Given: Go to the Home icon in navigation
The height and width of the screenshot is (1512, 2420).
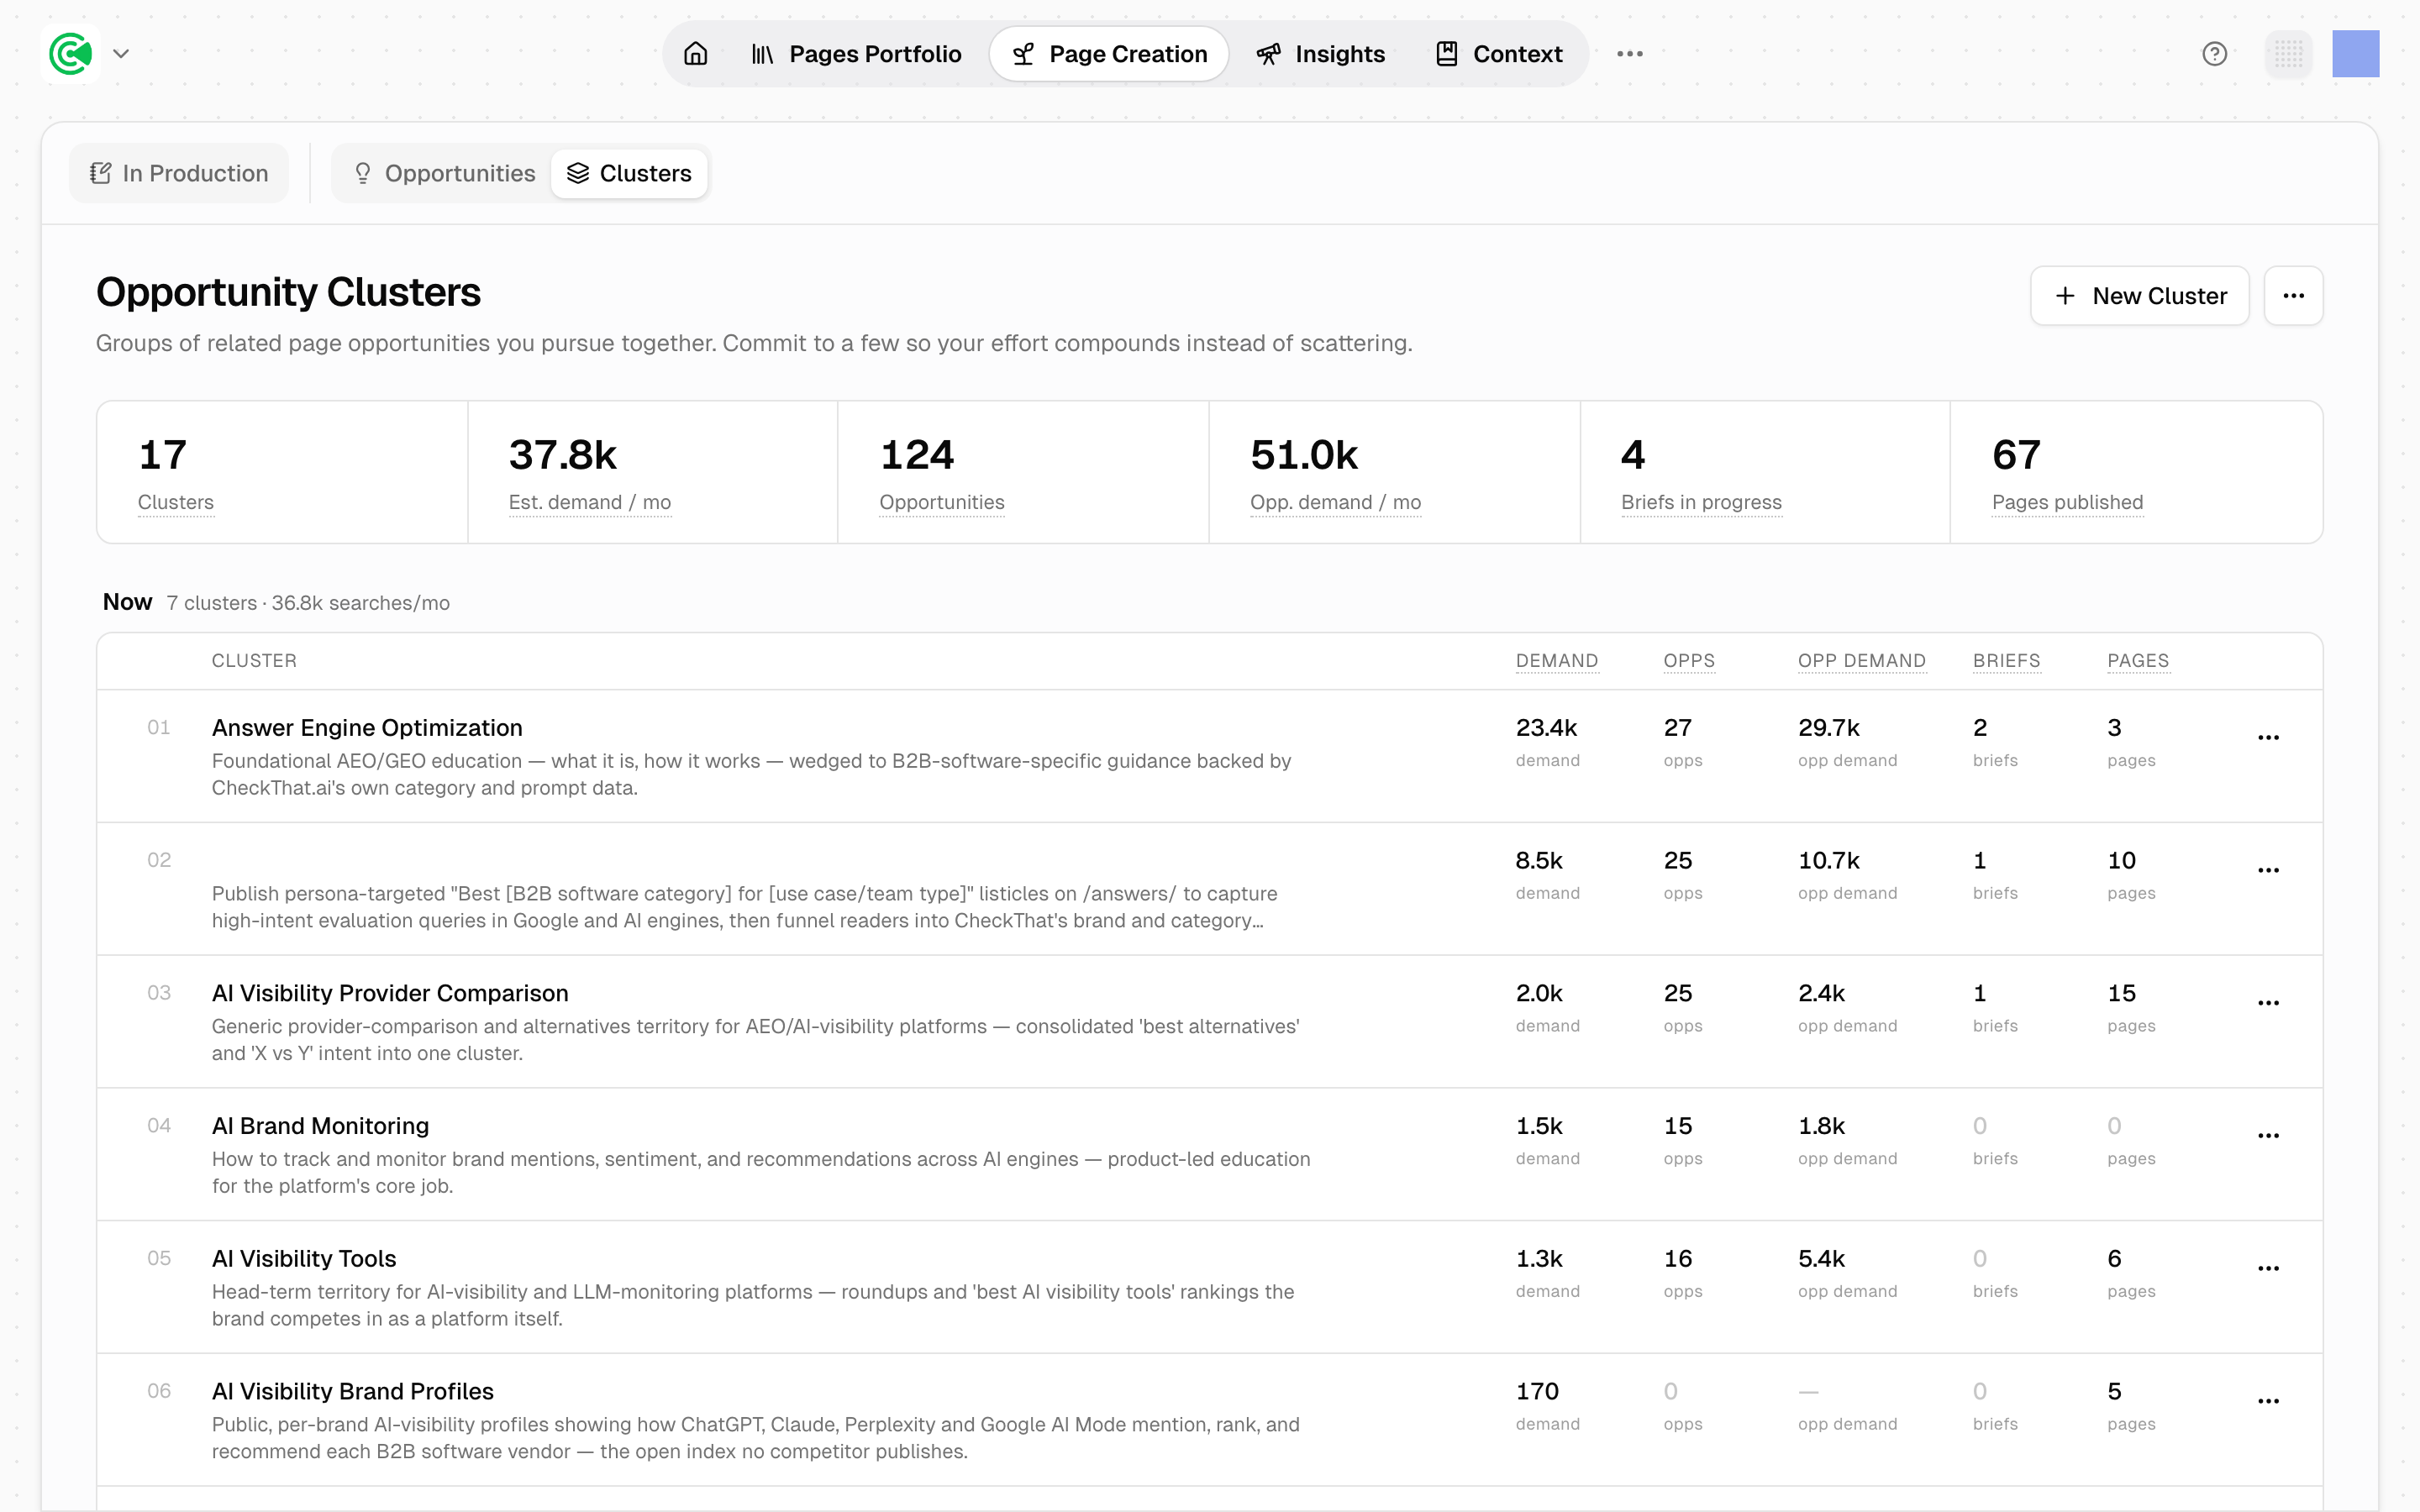Looking at the screenshot, I should [x=695, y=54].
